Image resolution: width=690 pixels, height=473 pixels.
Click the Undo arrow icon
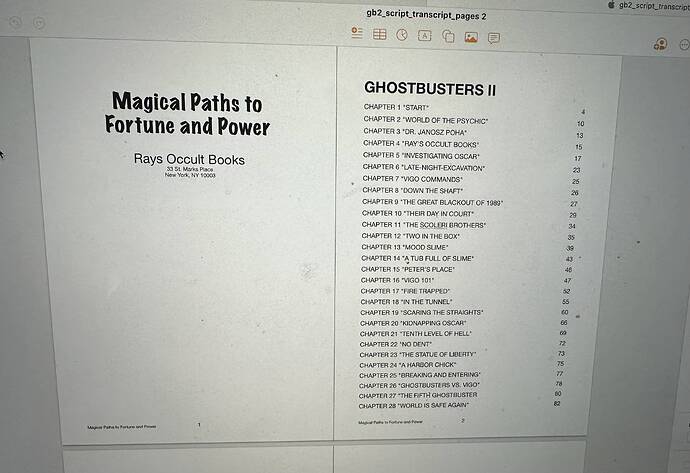15,22
